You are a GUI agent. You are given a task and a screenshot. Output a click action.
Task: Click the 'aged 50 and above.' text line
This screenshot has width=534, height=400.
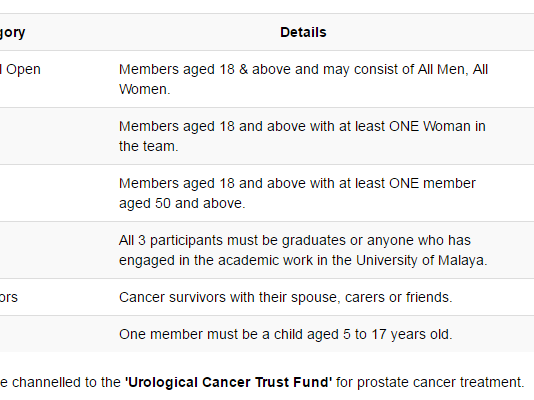pyautogui.click(x=182, y=203)
